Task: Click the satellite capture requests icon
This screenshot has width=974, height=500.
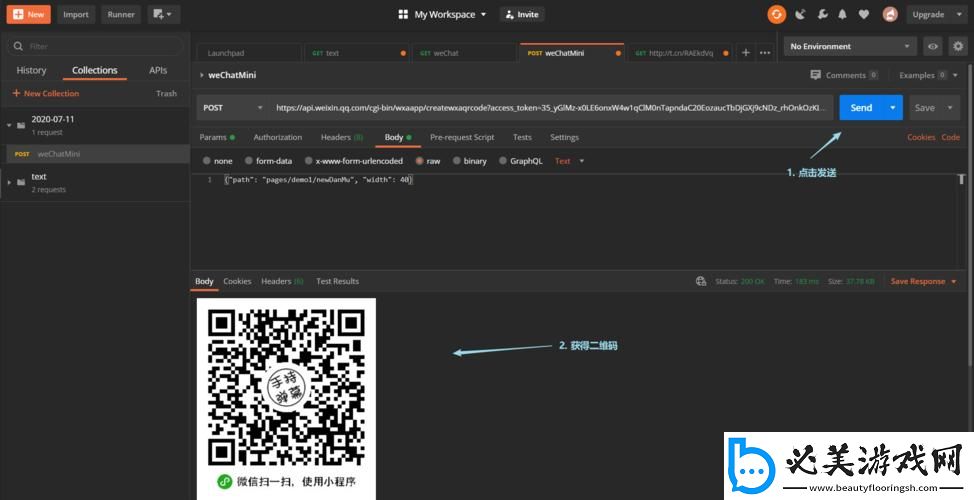Action: coord(800,14)
